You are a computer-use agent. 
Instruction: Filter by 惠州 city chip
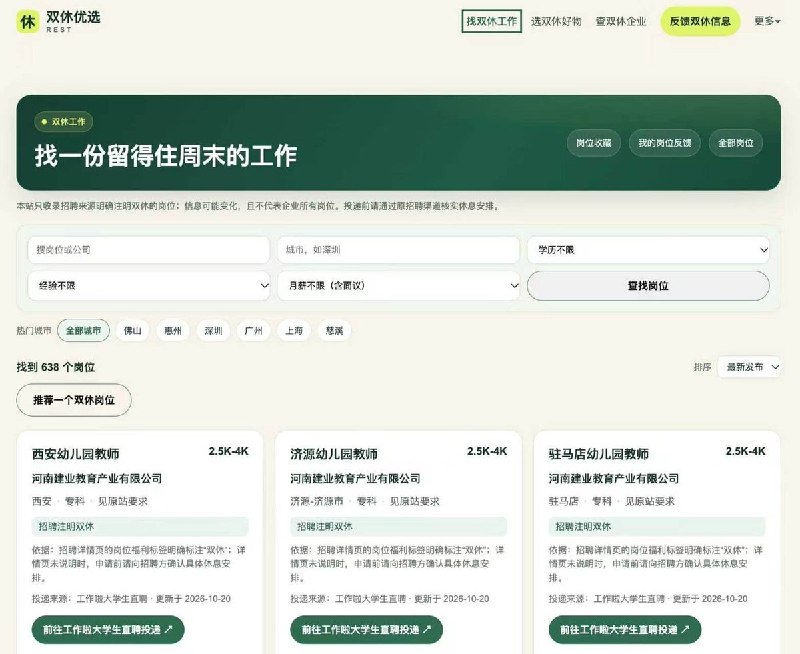coord(173,331)
